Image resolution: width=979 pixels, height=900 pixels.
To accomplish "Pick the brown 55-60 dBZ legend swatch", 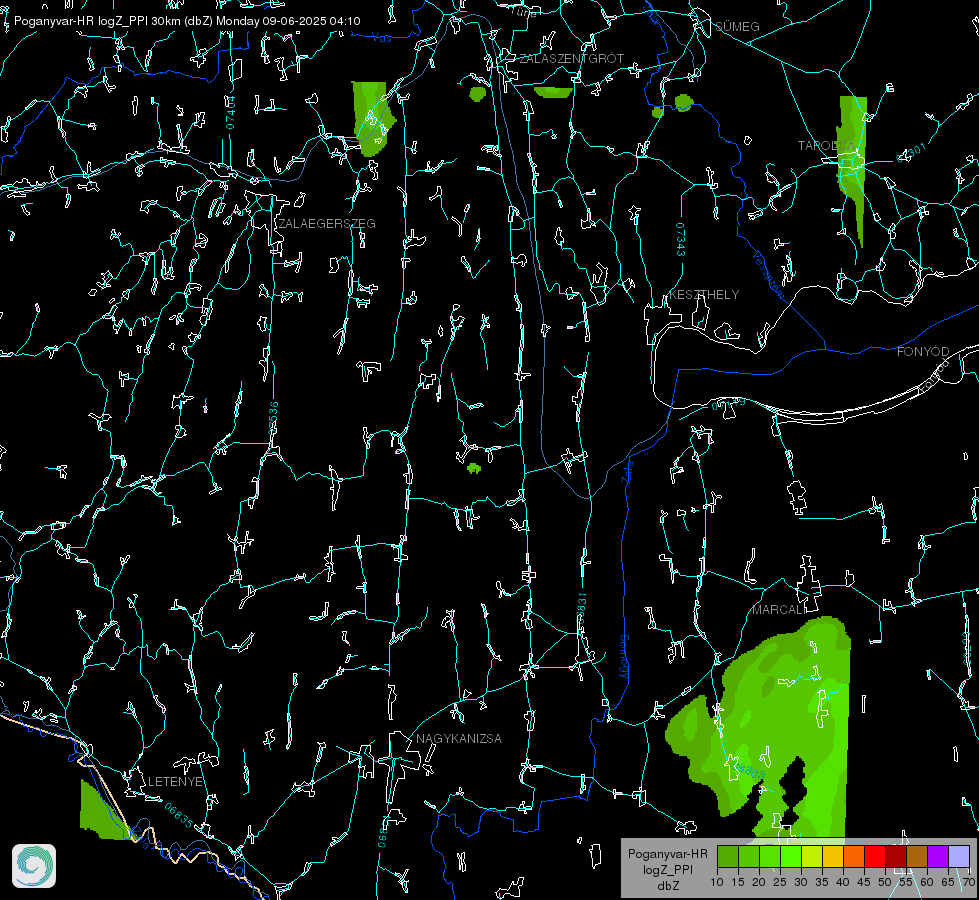I will 917,856.
